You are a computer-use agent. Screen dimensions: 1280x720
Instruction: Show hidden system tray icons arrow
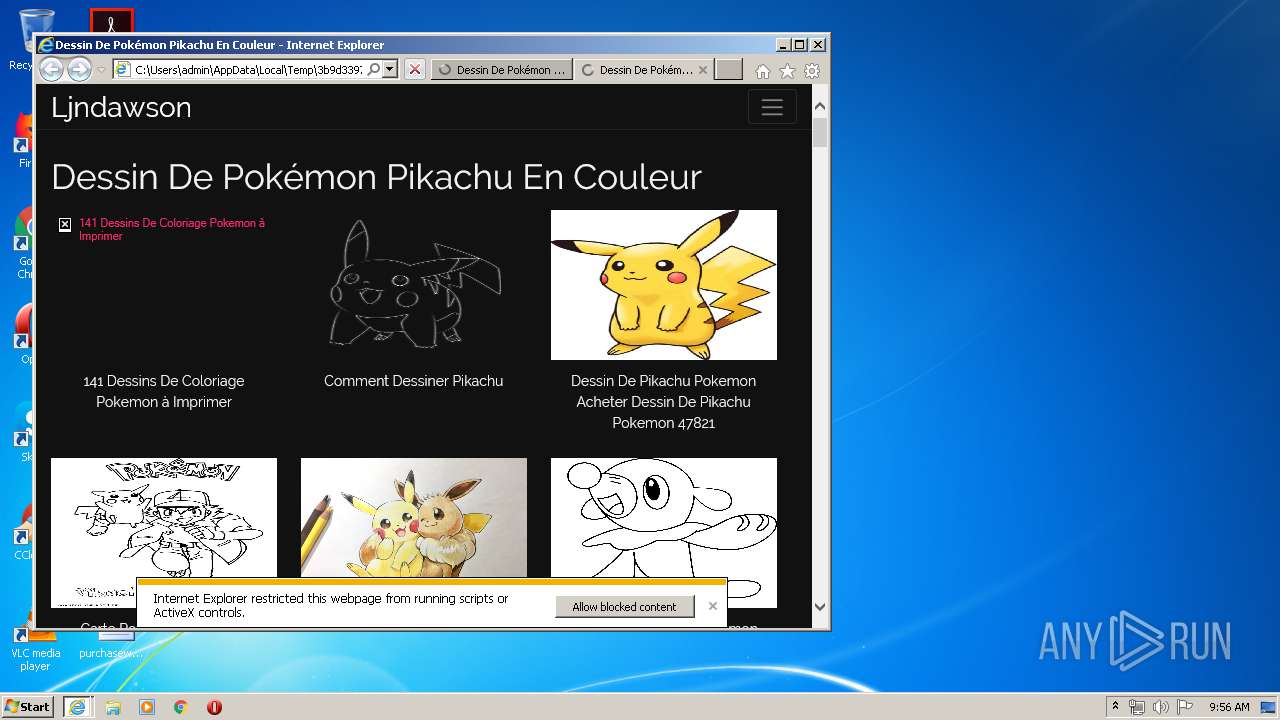coord(1115,707)
